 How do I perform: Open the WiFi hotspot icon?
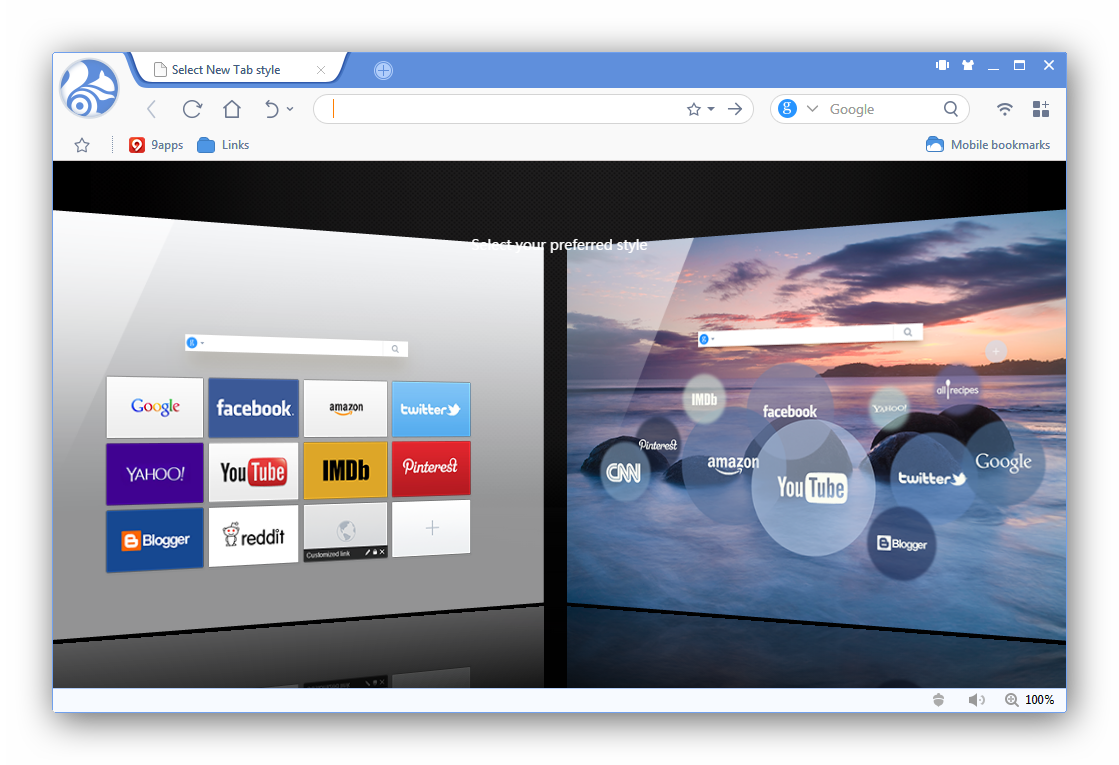(1004, 109)
